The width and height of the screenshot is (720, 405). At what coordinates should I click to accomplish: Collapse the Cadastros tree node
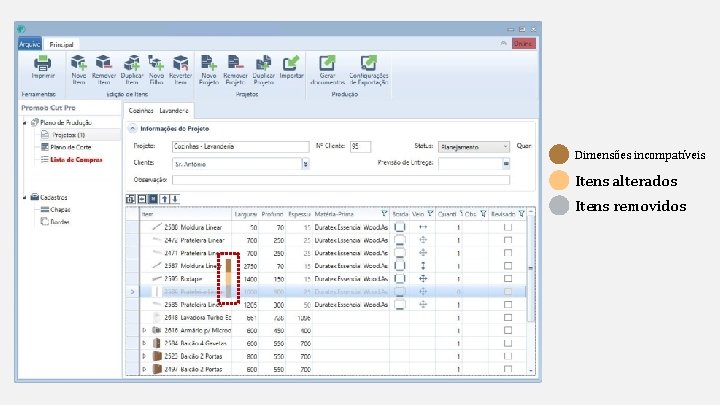pyautogui.click(x=25, y=197)
